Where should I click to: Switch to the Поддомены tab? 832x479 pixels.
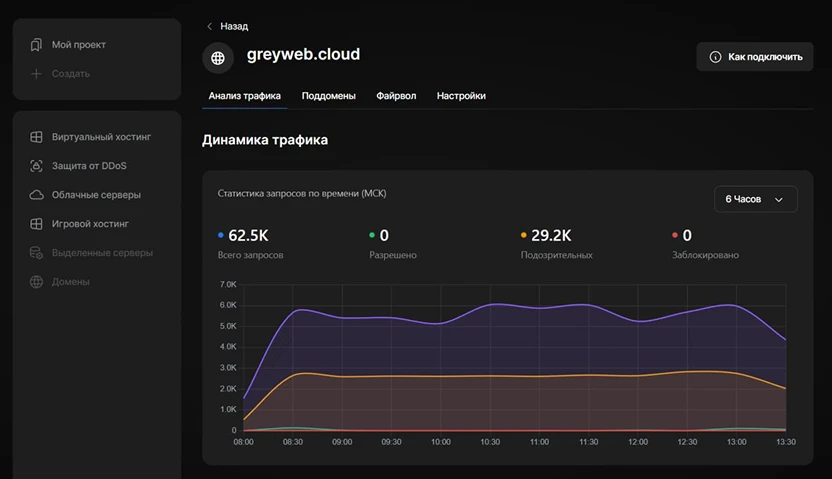[328, 96]
